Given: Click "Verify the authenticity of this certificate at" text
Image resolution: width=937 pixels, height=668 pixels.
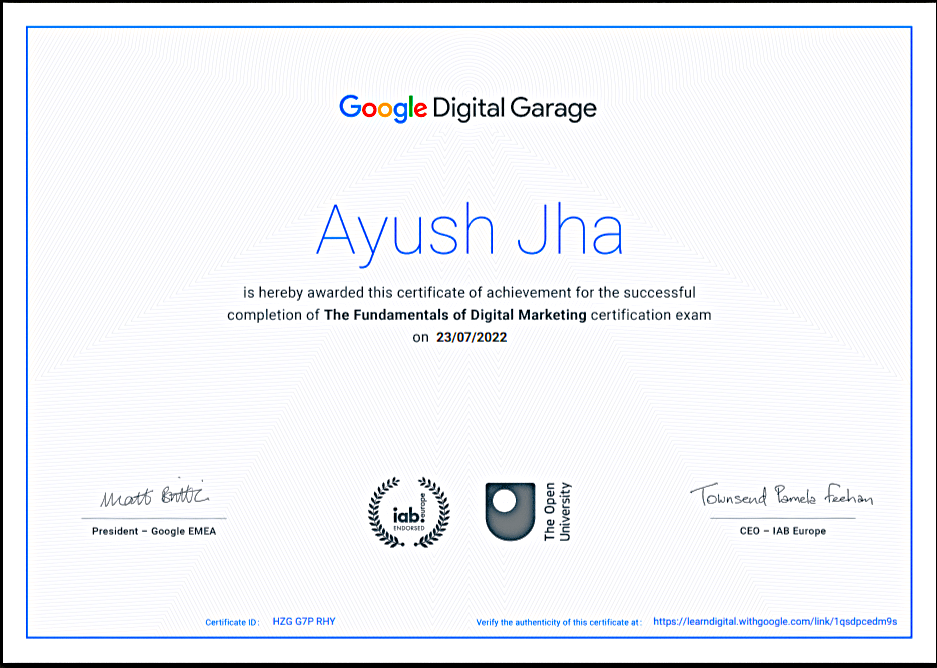Looking at the screenshot, I should [559, 622].
